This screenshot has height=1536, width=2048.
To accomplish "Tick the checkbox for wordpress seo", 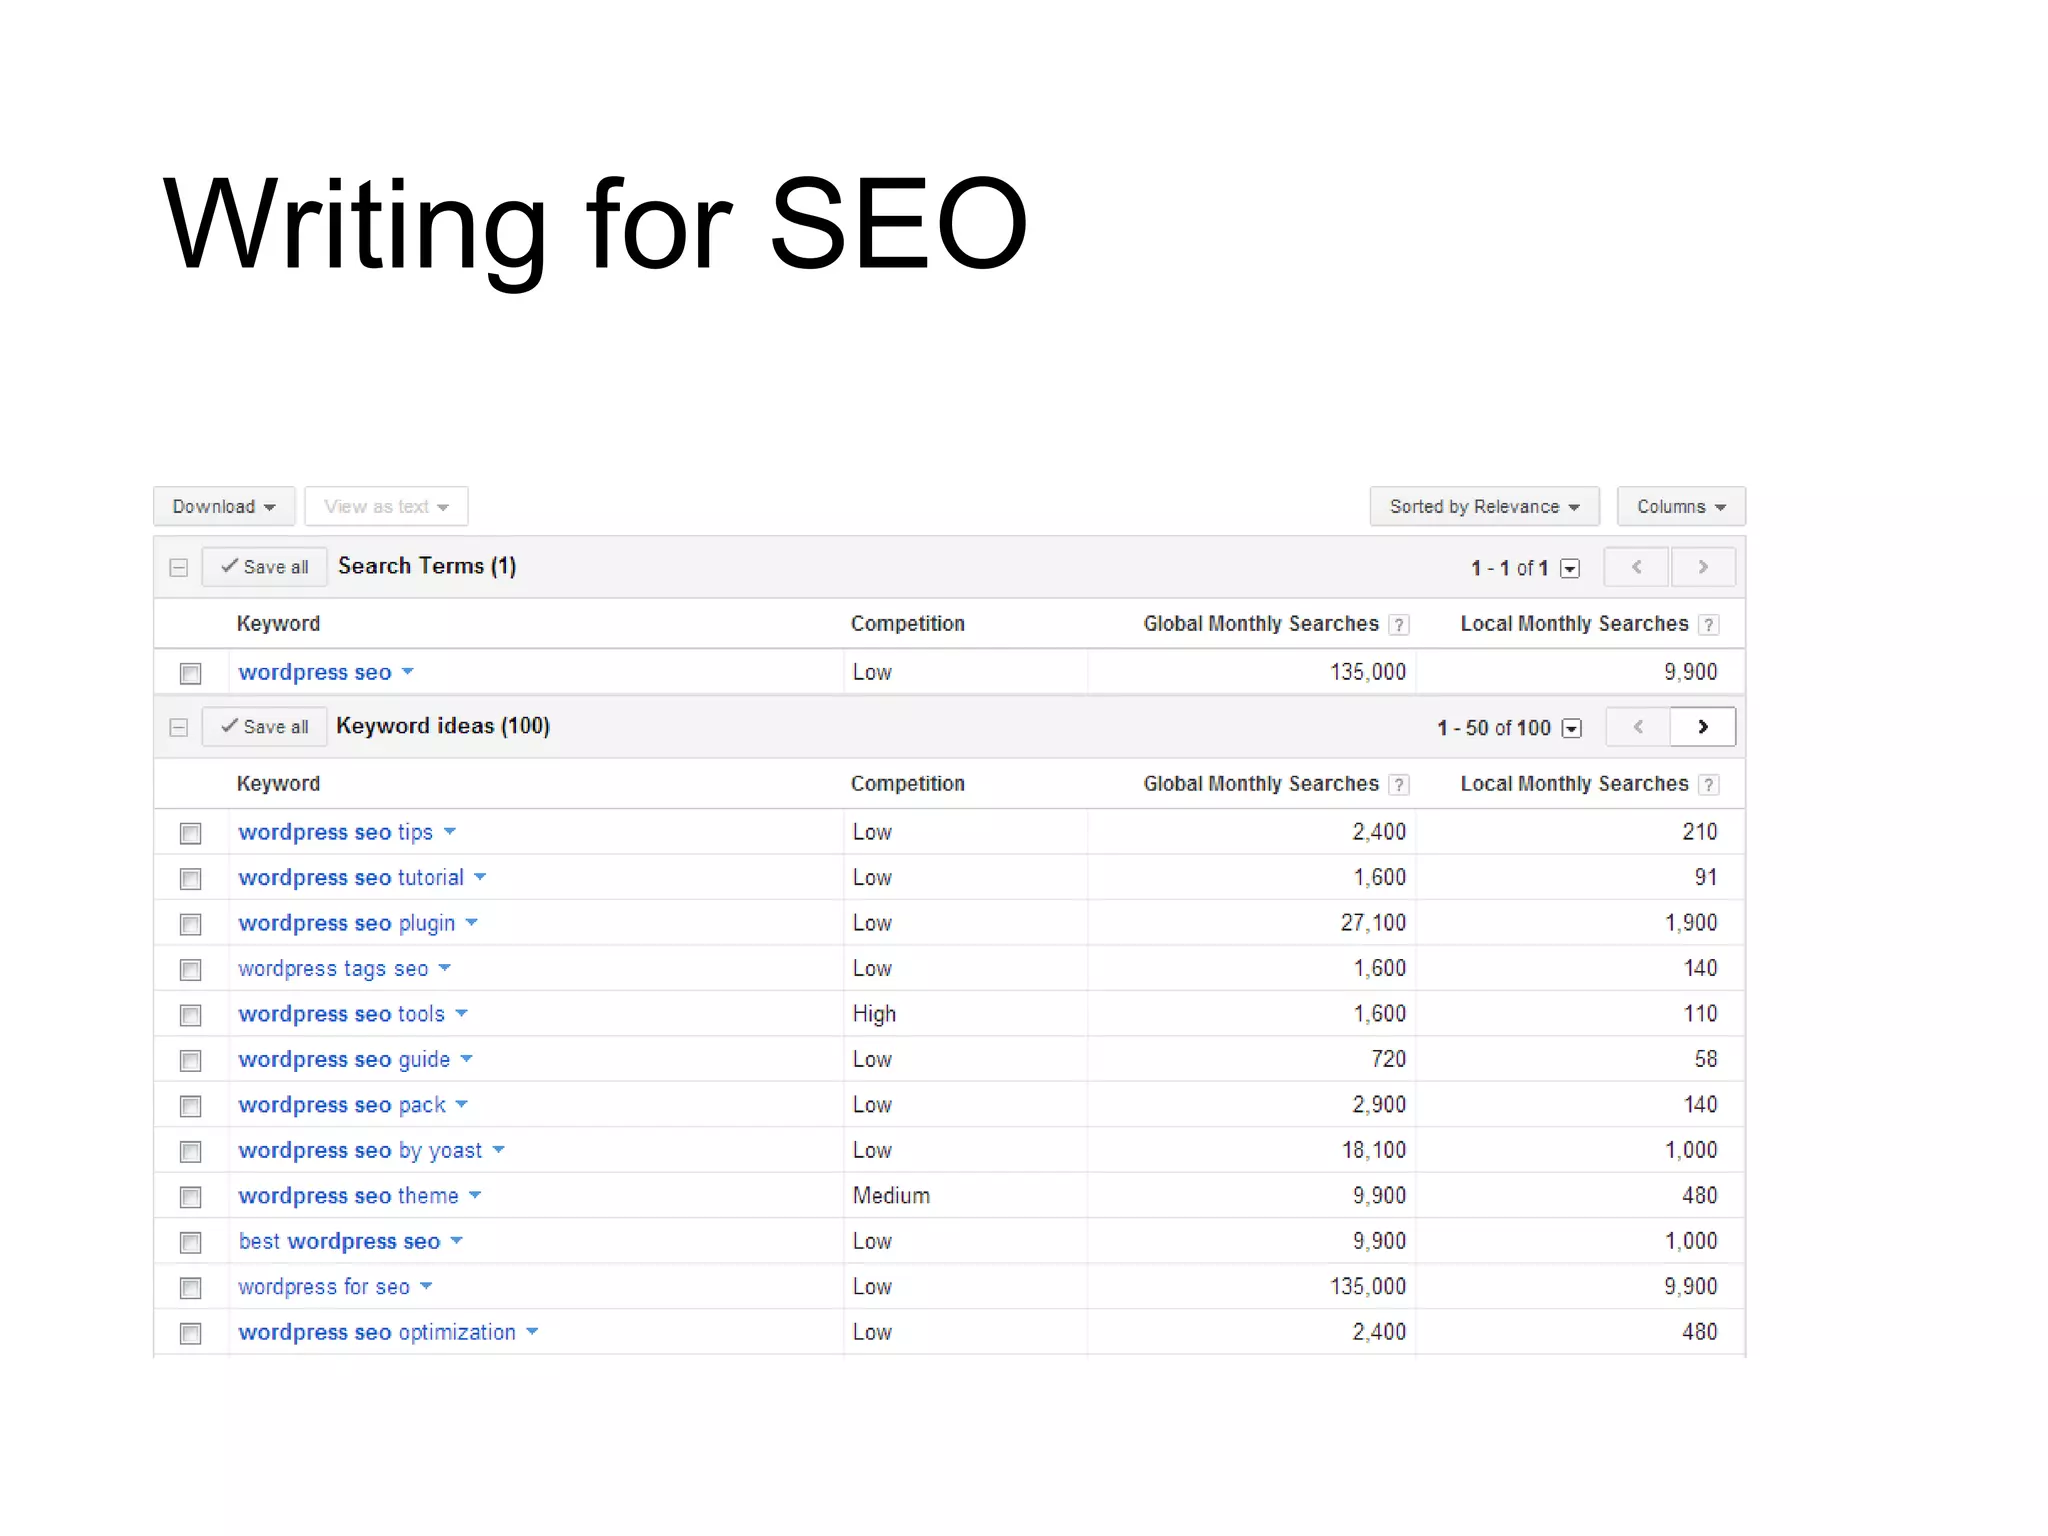I will (191, 674).
